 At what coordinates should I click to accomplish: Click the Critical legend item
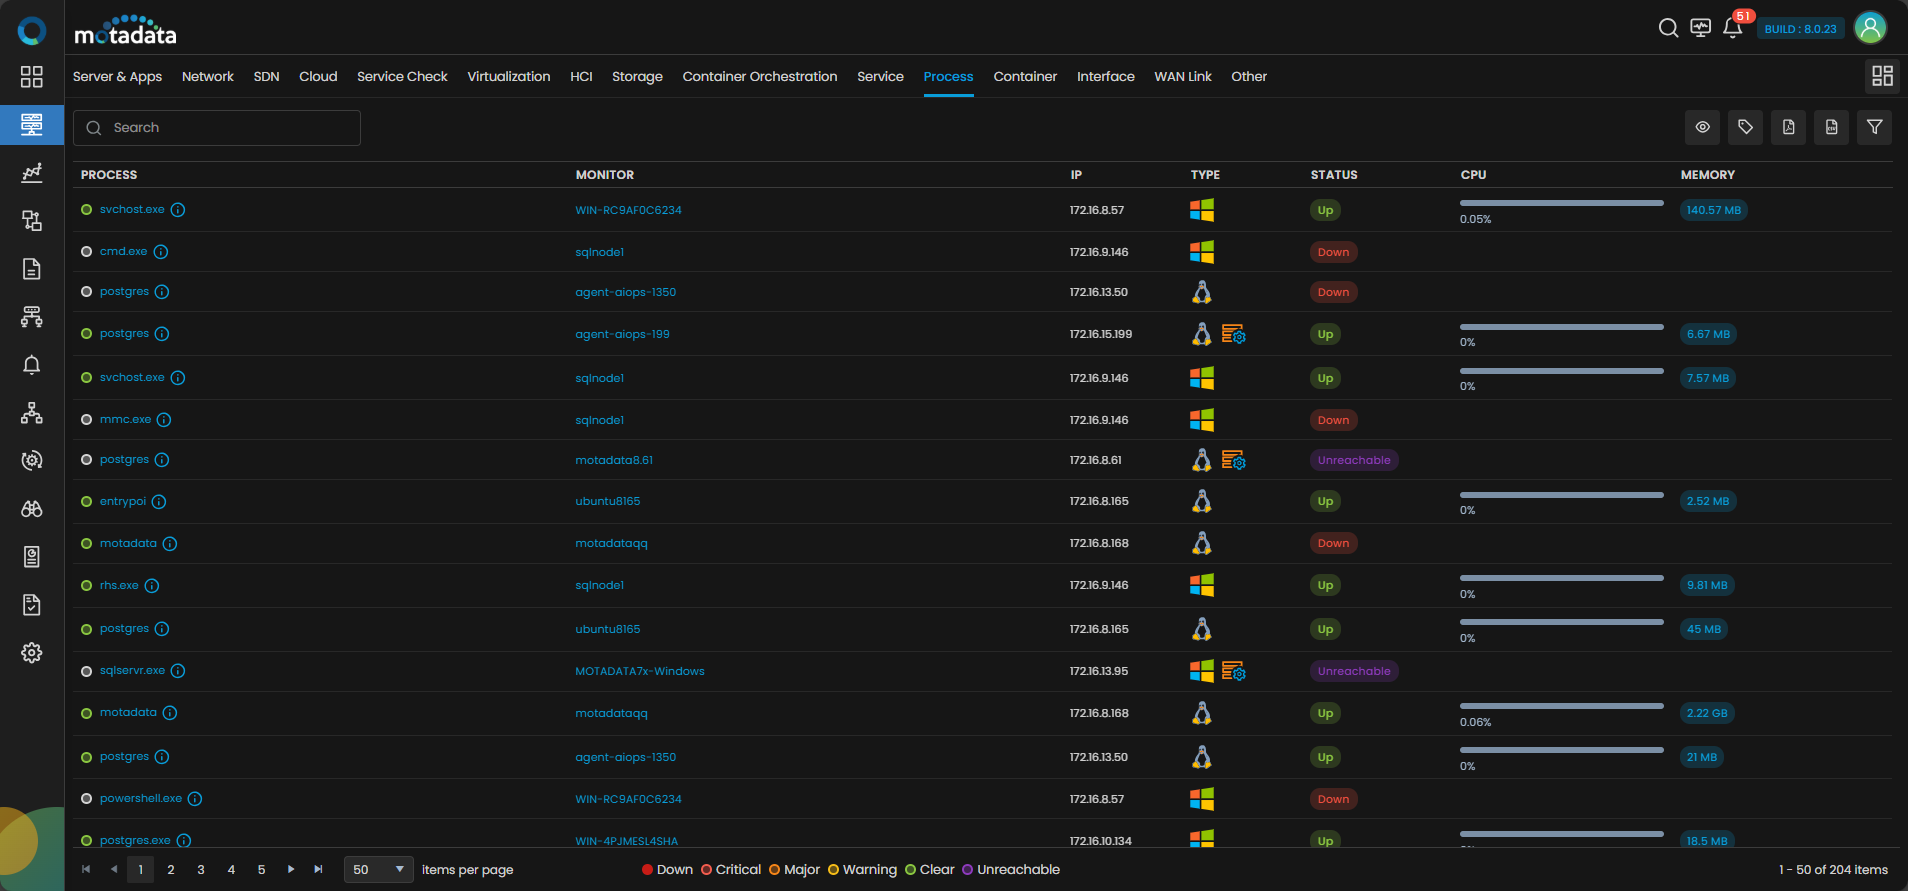(731, 870)
